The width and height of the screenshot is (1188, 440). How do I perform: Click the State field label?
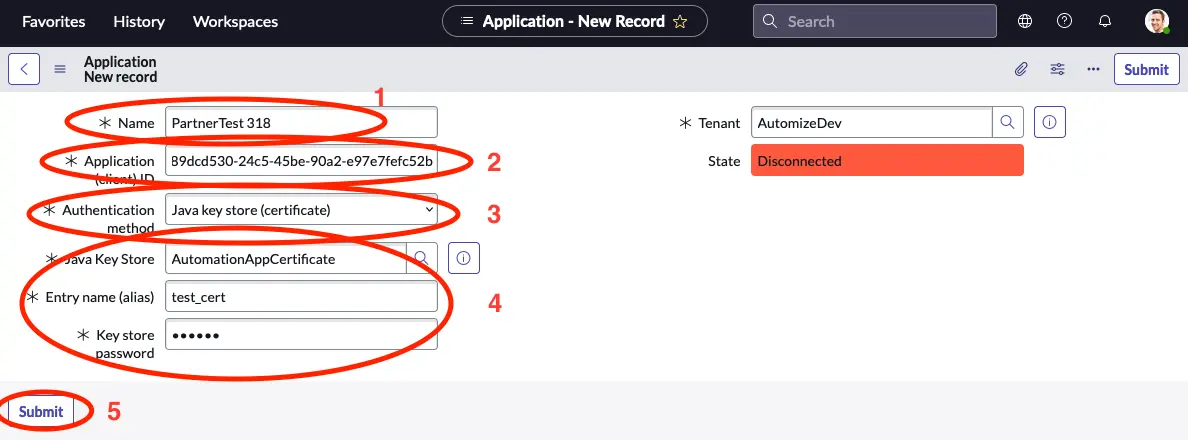coord(724,161)
